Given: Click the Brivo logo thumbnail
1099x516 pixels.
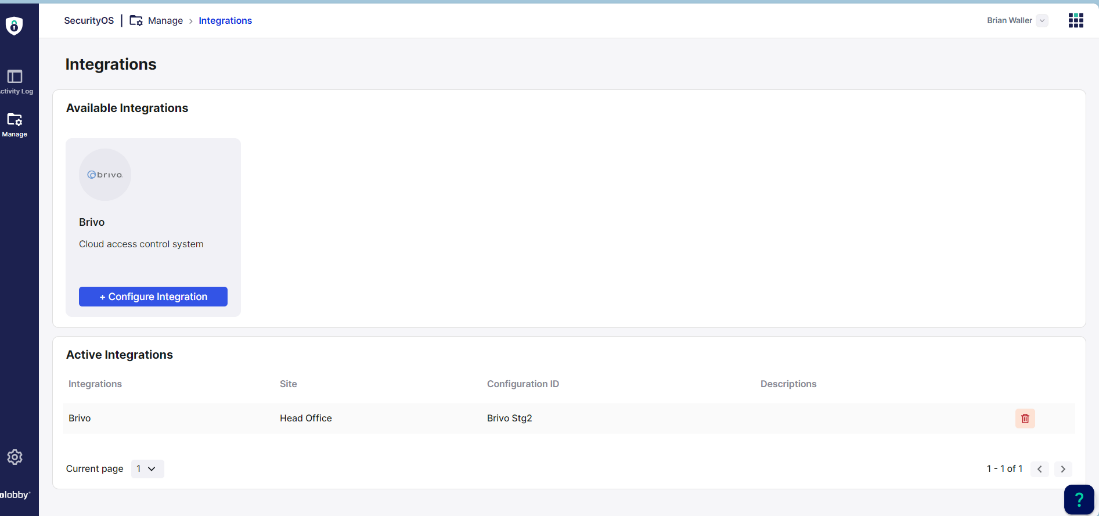Looking at the screenshot, I should click(105, 175).
